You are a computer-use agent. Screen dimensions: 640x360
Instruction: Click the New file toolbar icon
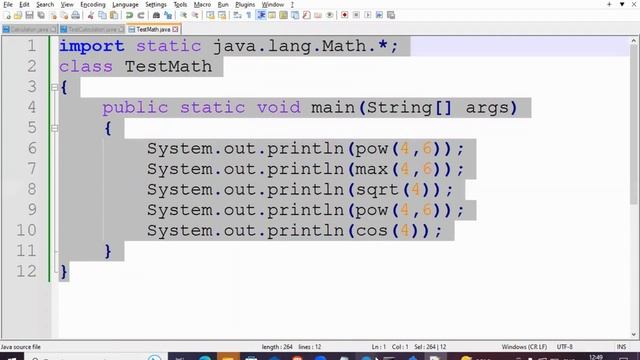click(x=7, y=15)
